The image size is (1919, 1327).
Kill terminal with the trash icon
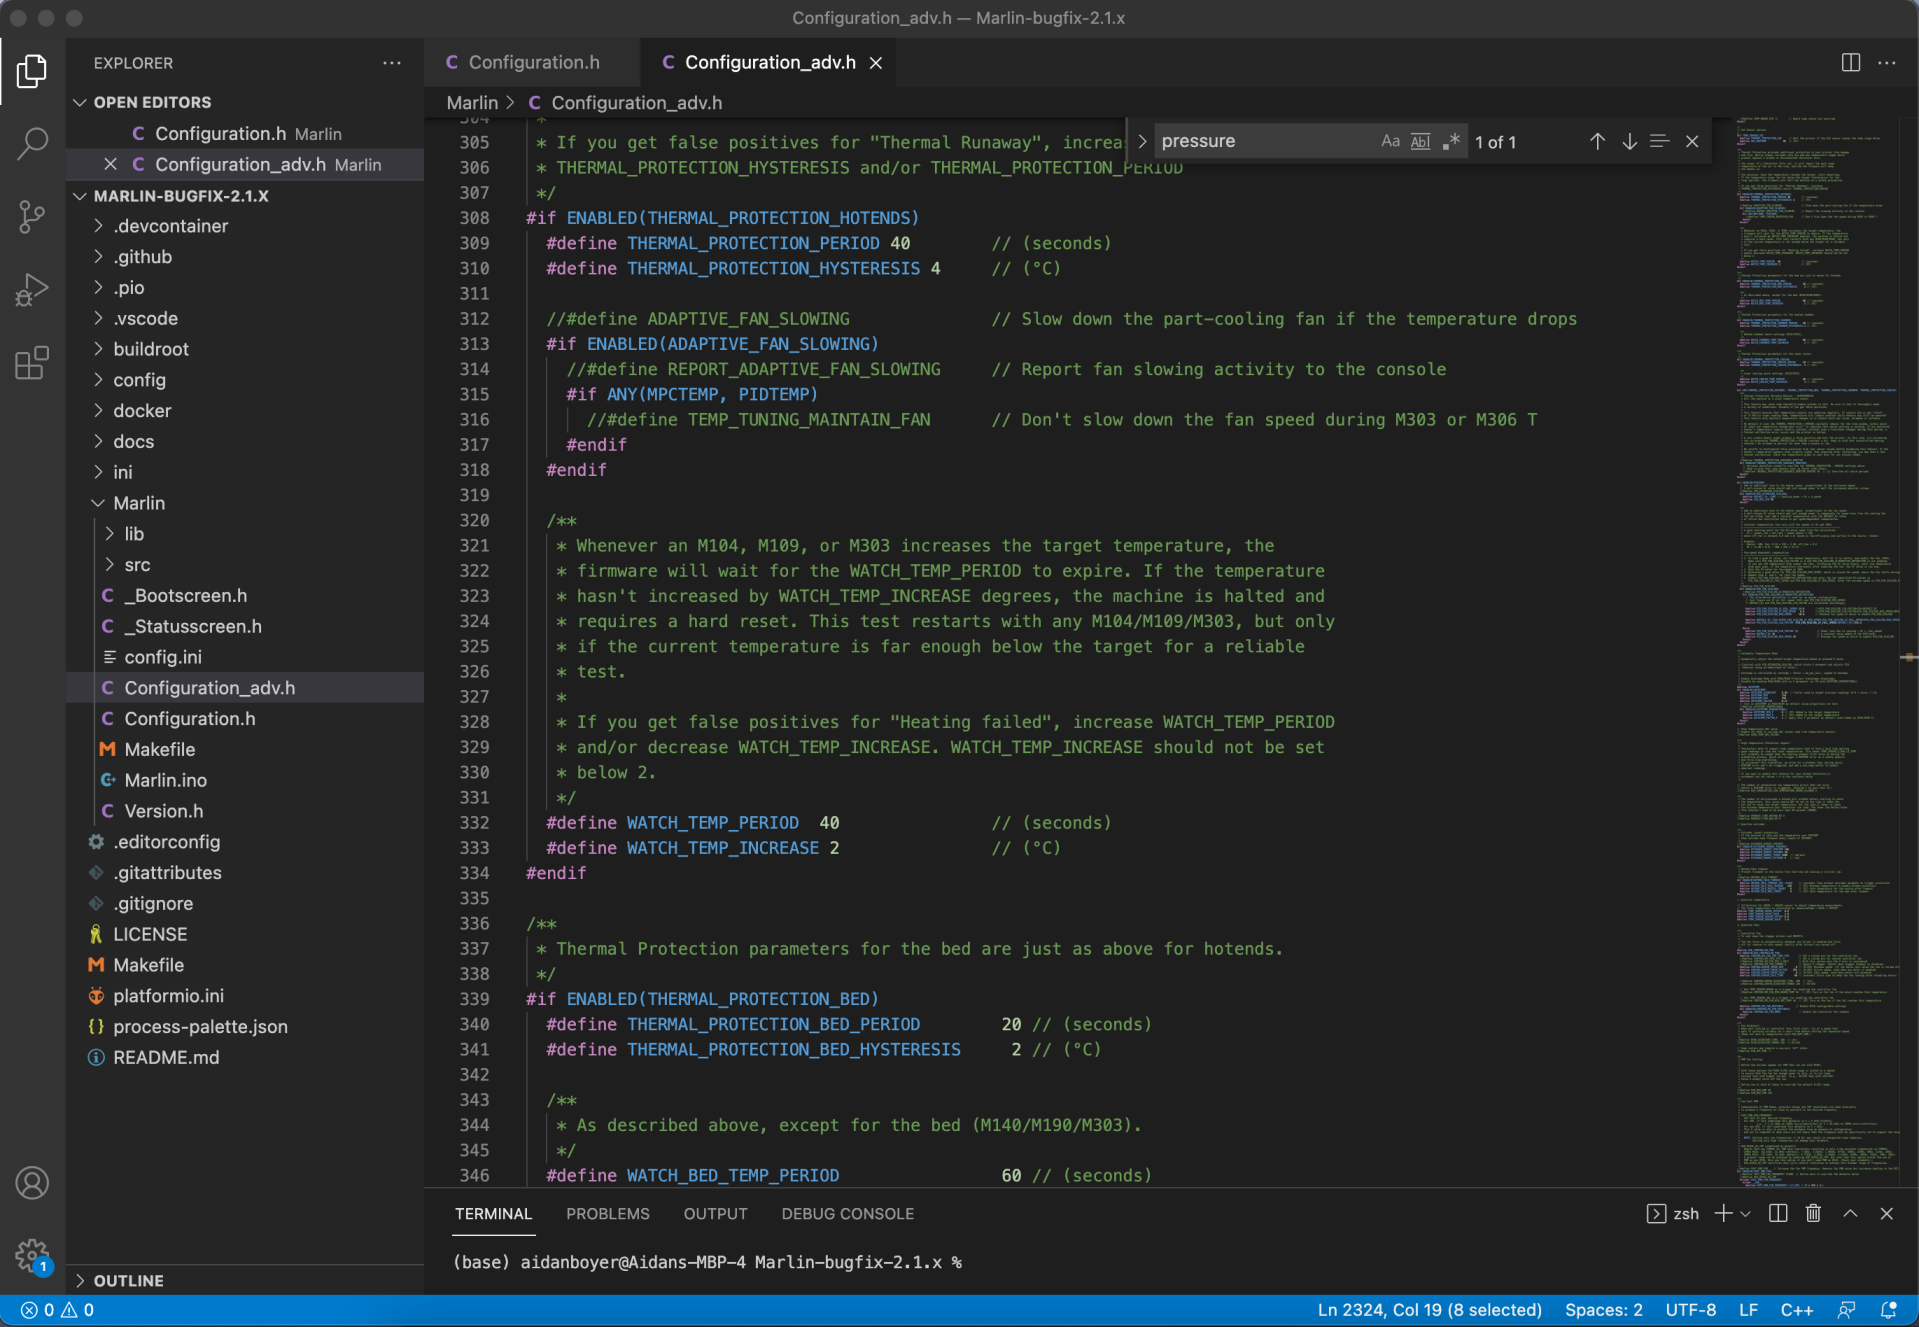coord(1813,1213)
